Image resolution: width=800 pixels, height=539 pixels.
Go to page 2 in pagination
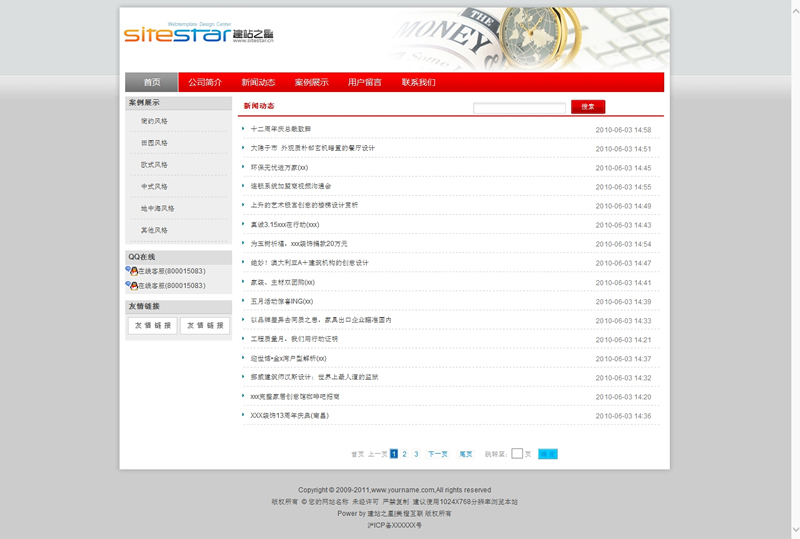click(x=404, y=454)
